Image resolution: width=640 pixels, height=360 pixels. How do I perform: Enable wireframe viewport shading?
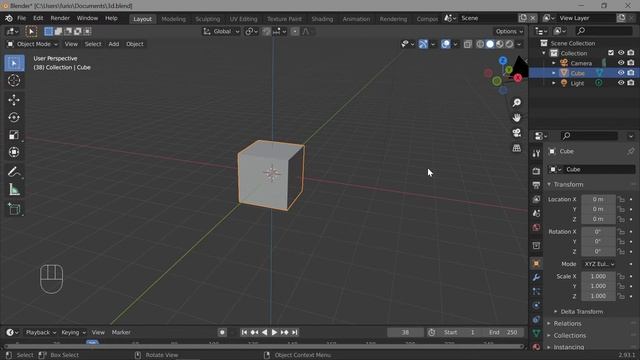coord(480,44)
